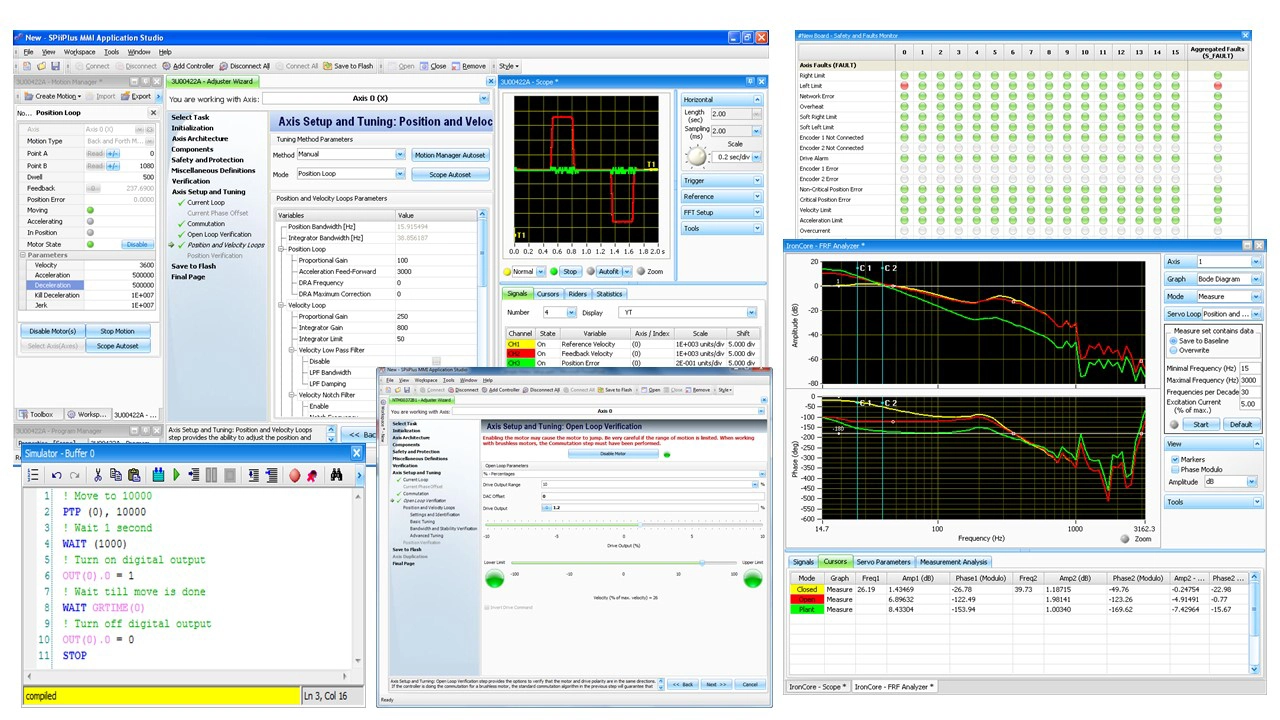1280x720 pixels.
Task: Click Remove in main toolbar
Action: pyautogui.click(x=468, y=66)
